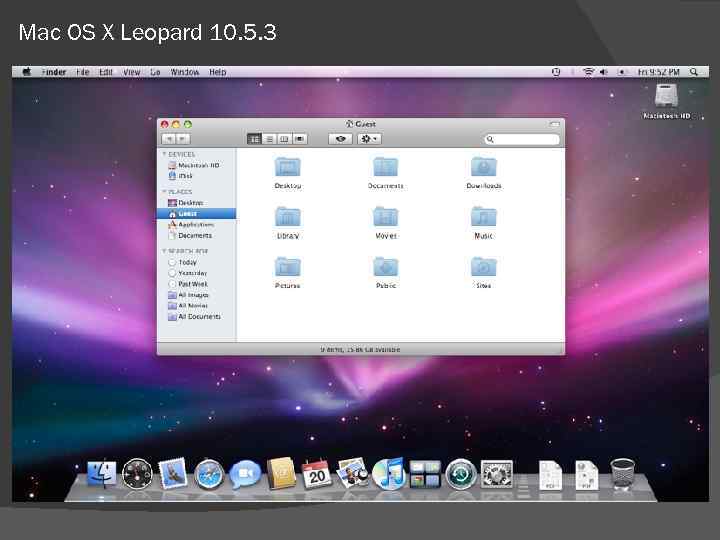The image size is (720, 540).
Task: Select Macintosh HD in sidebar
Action: pos(197,165)
